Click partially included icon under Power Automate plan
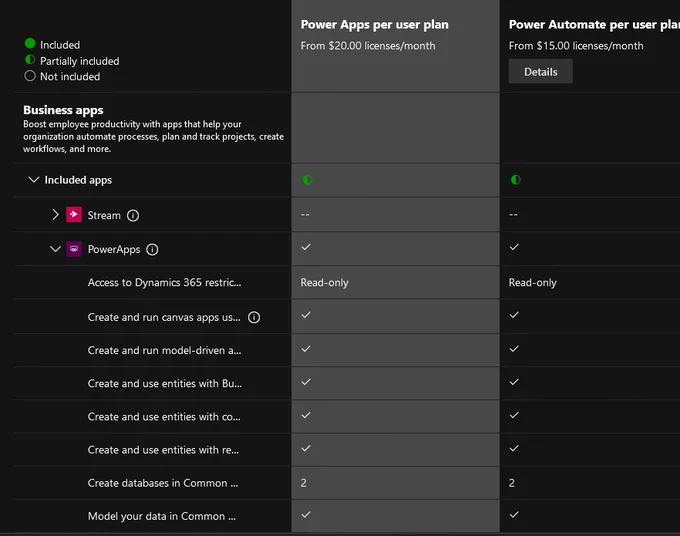680x536 pixels. [x=516, y=180]
